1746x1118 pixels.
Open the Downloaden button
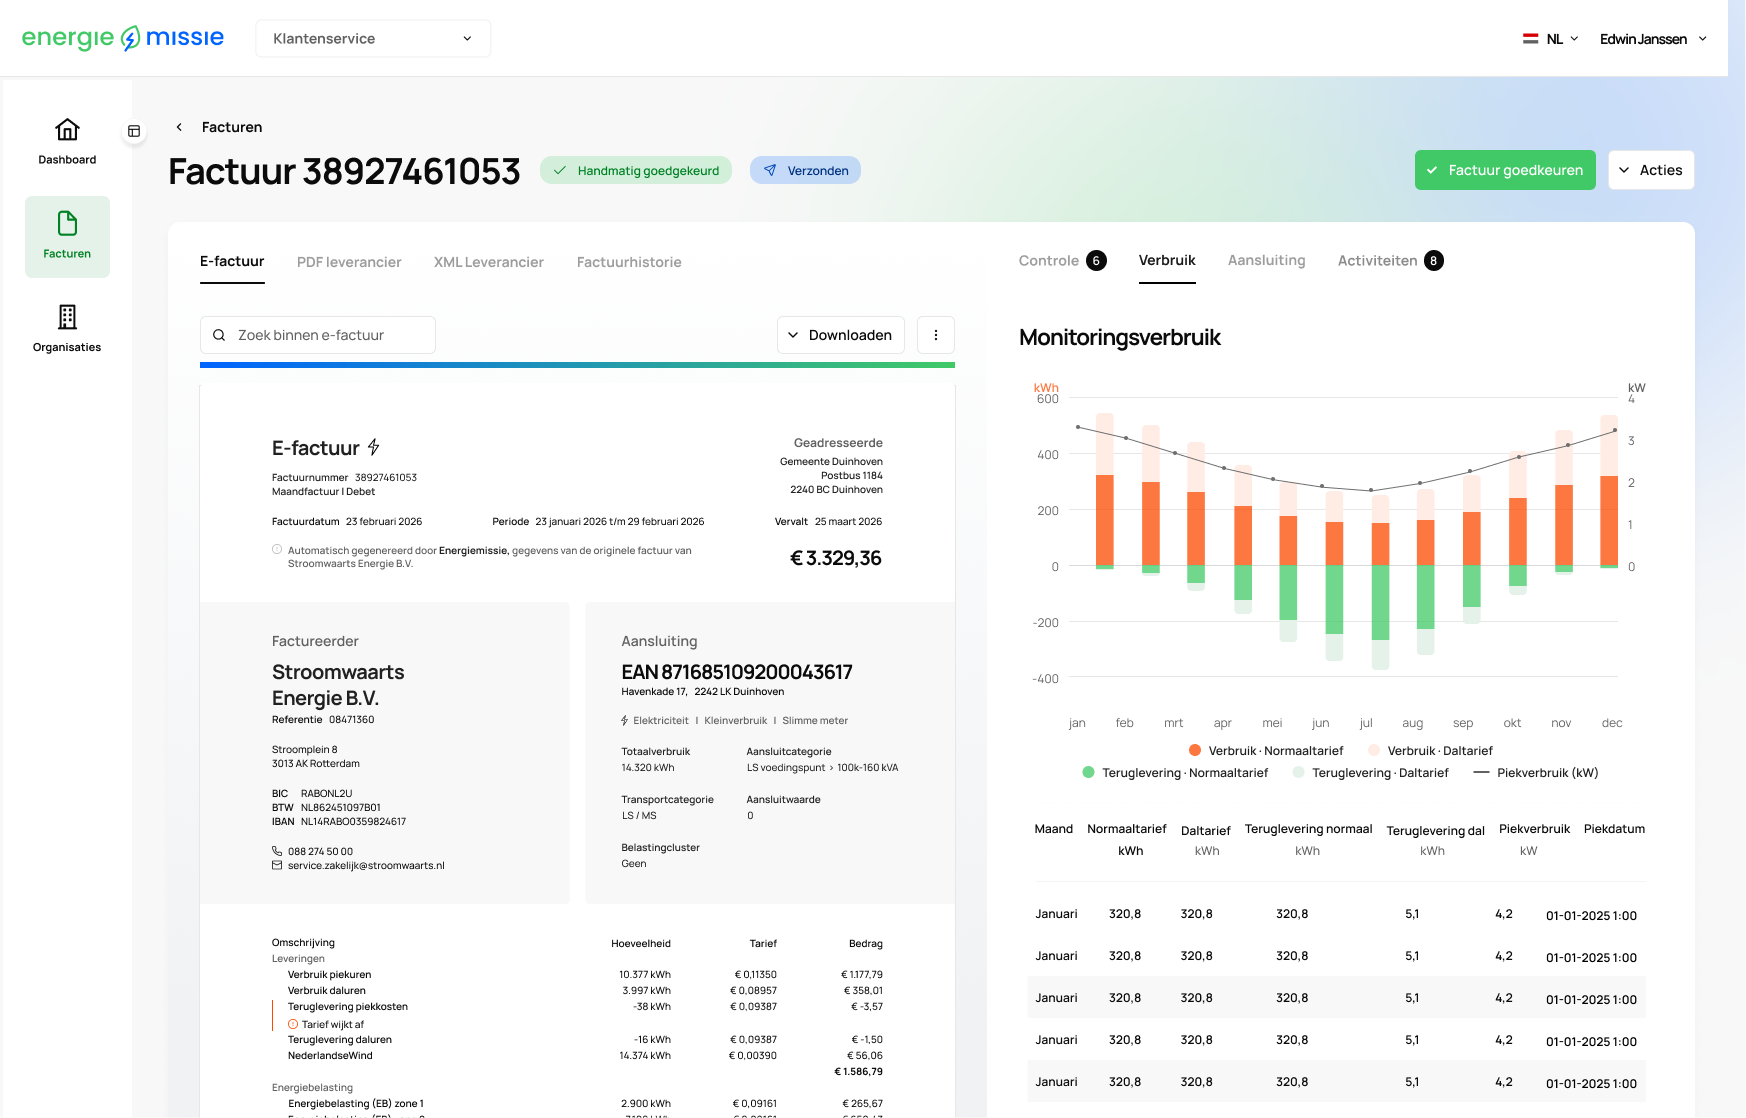click(x=841, y=335)
